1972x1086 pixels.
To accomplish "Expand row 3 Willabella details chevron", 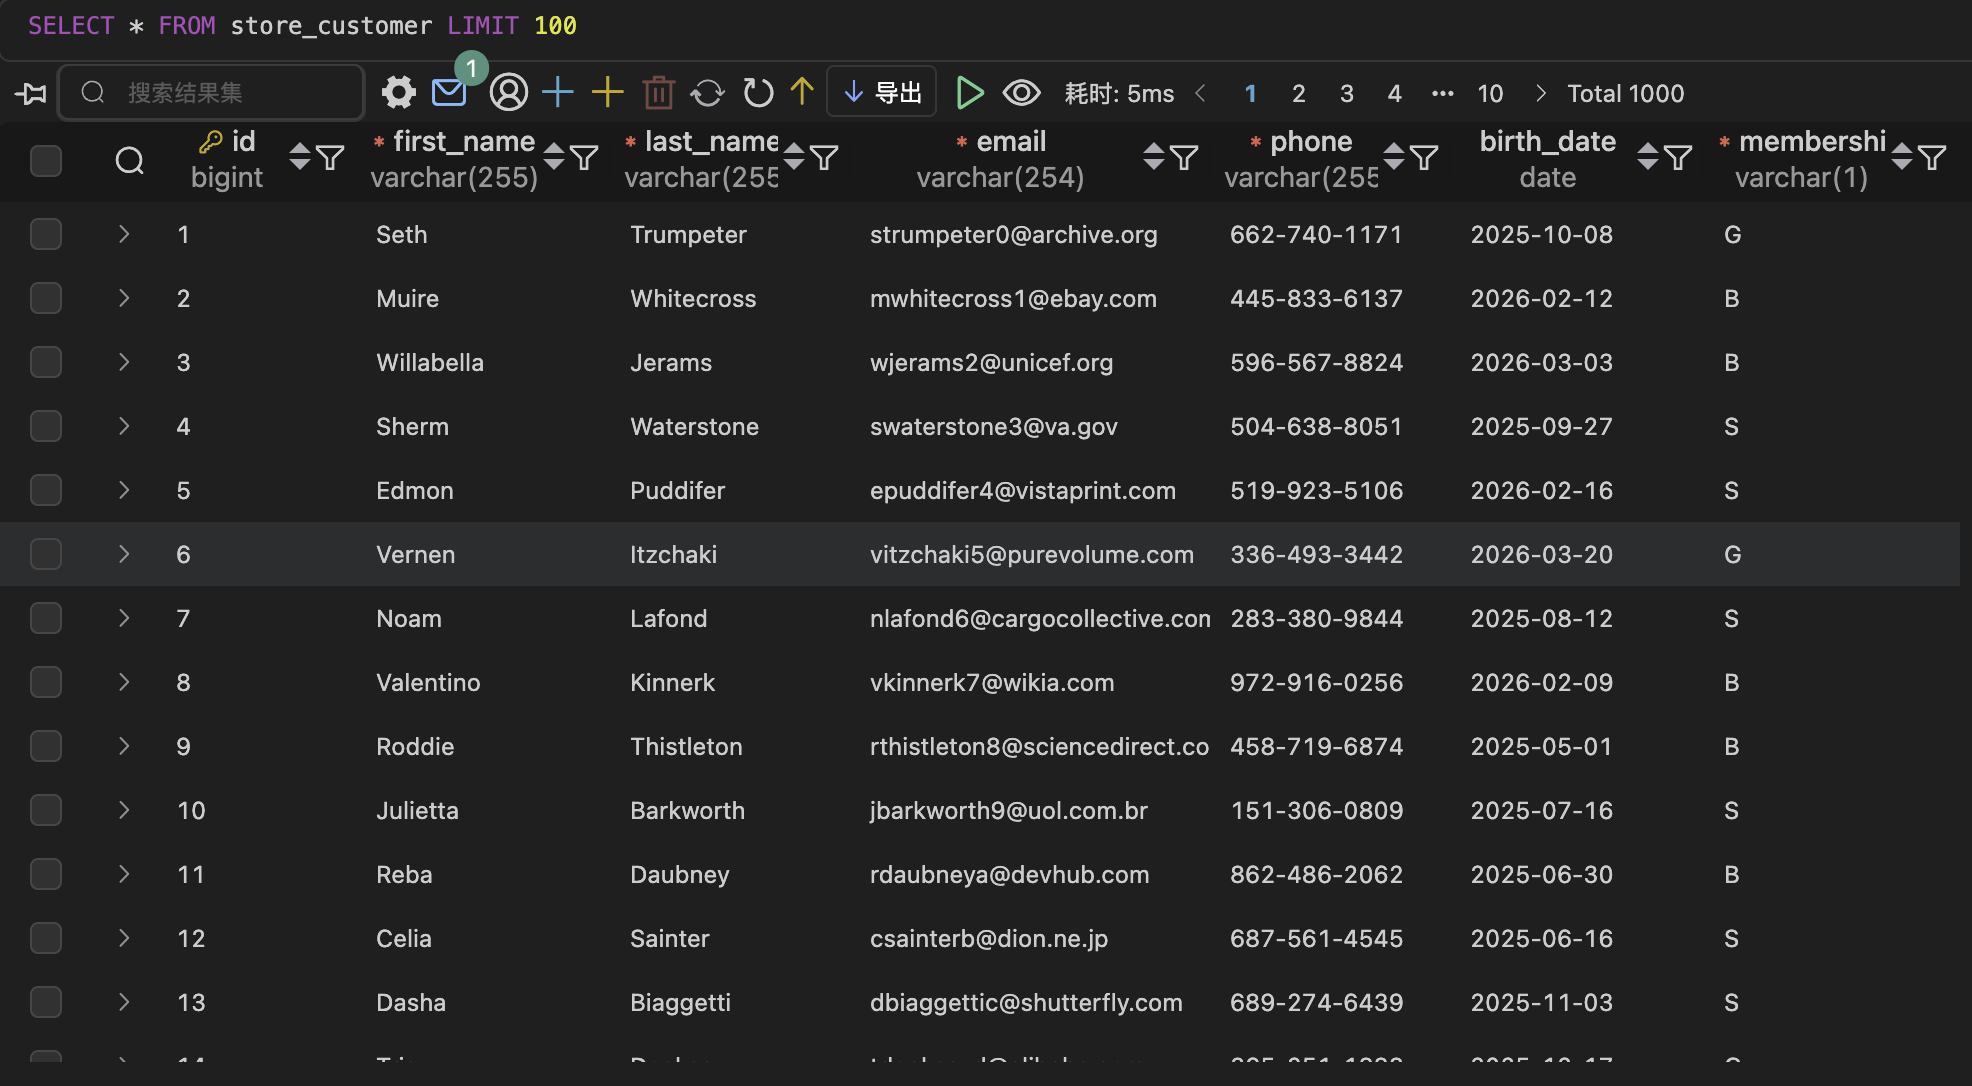I will (x=124, y=362).
